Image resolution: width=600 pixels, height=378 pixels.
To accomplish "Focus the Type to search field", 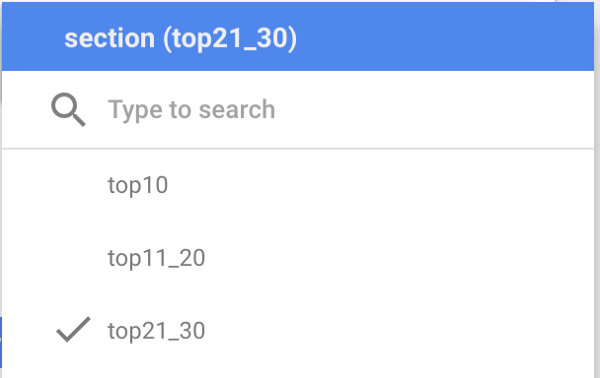I will (x=298, y=109).
